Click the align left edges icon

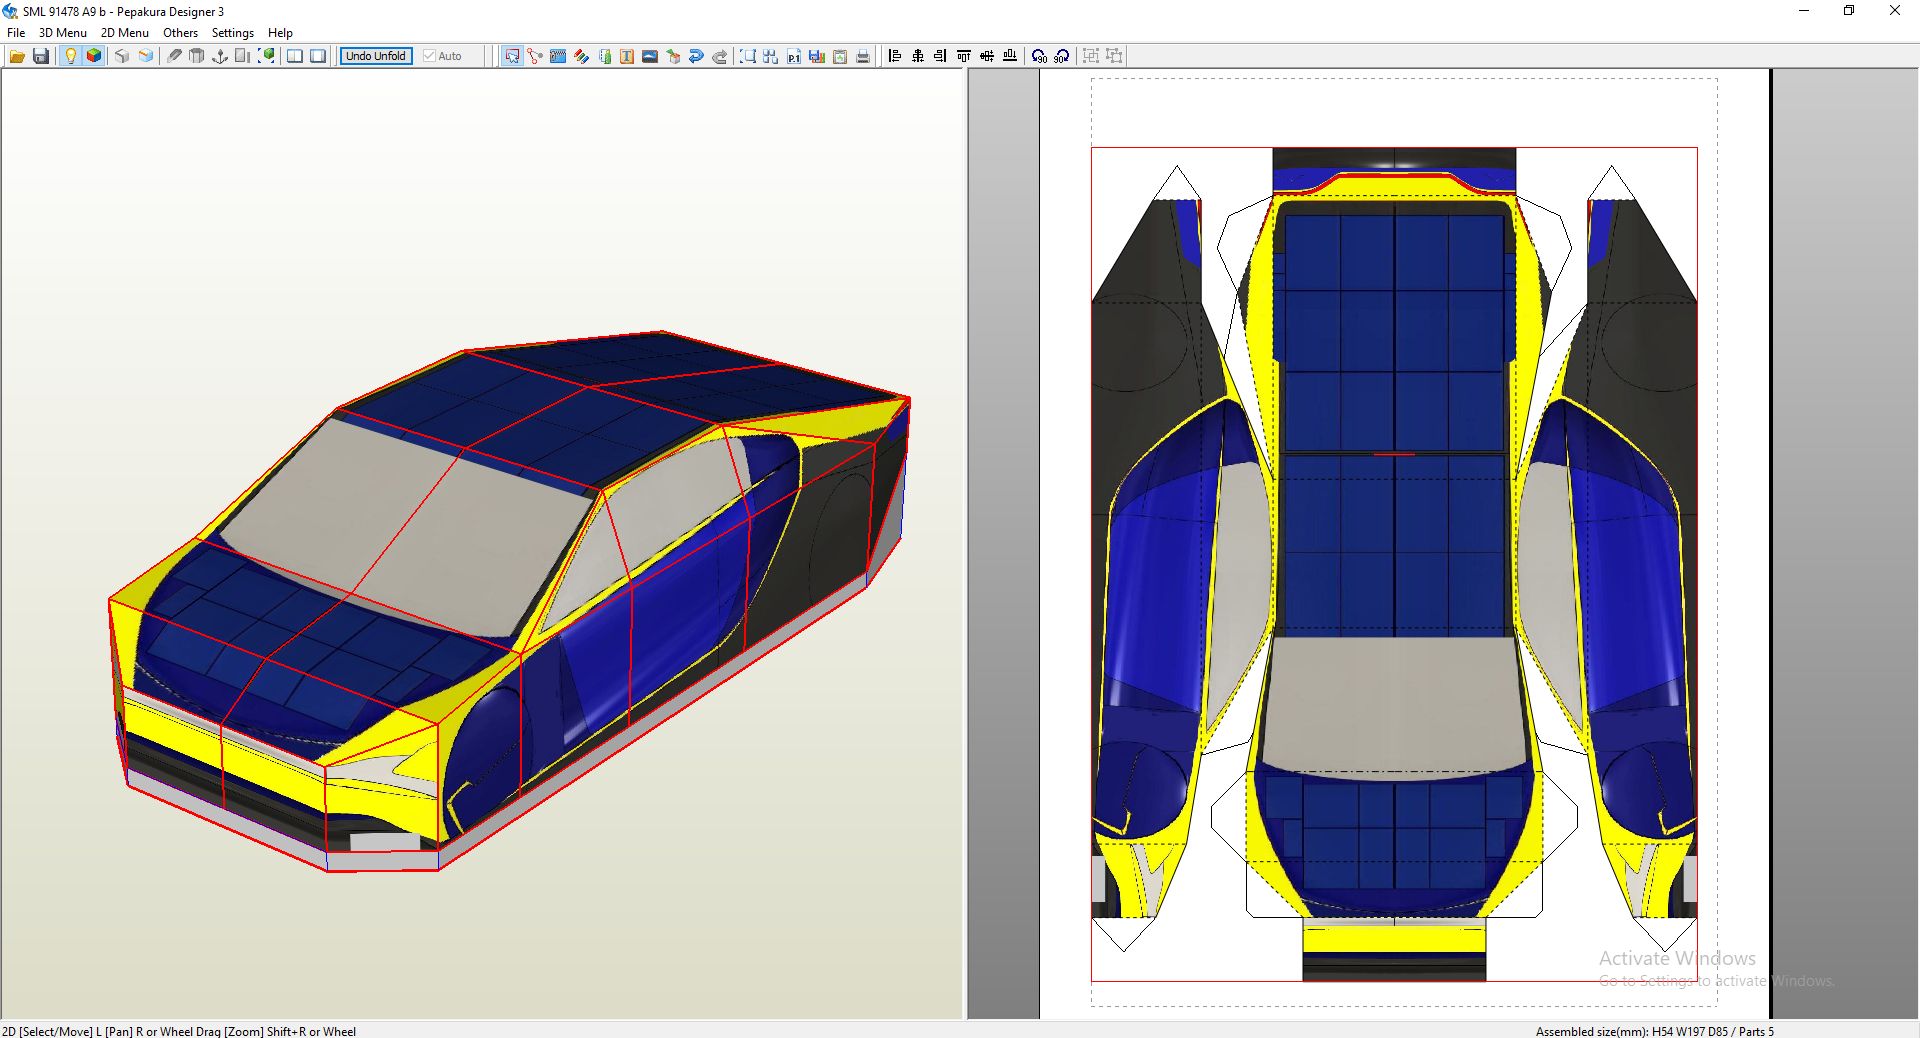[x=895, y=56]
